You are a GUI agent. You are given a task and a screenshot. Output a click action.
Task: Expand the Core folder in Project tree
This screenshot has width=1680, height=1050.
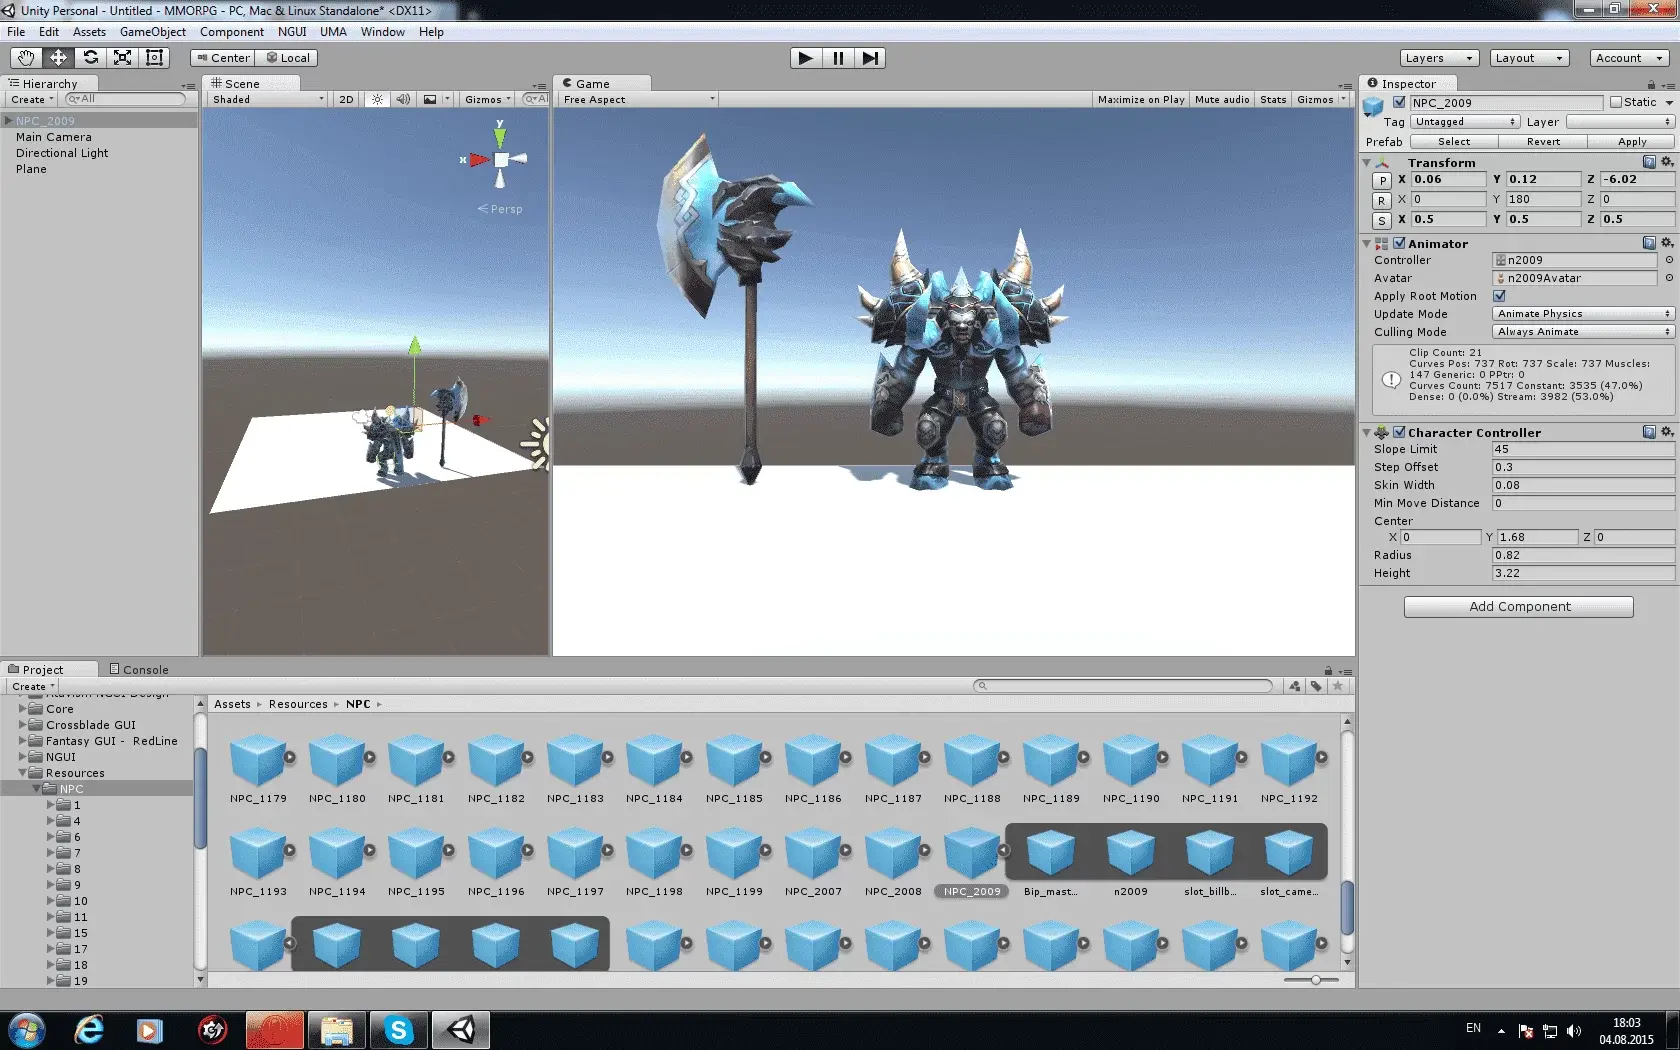pyautogui.click(x=22, y=709)
